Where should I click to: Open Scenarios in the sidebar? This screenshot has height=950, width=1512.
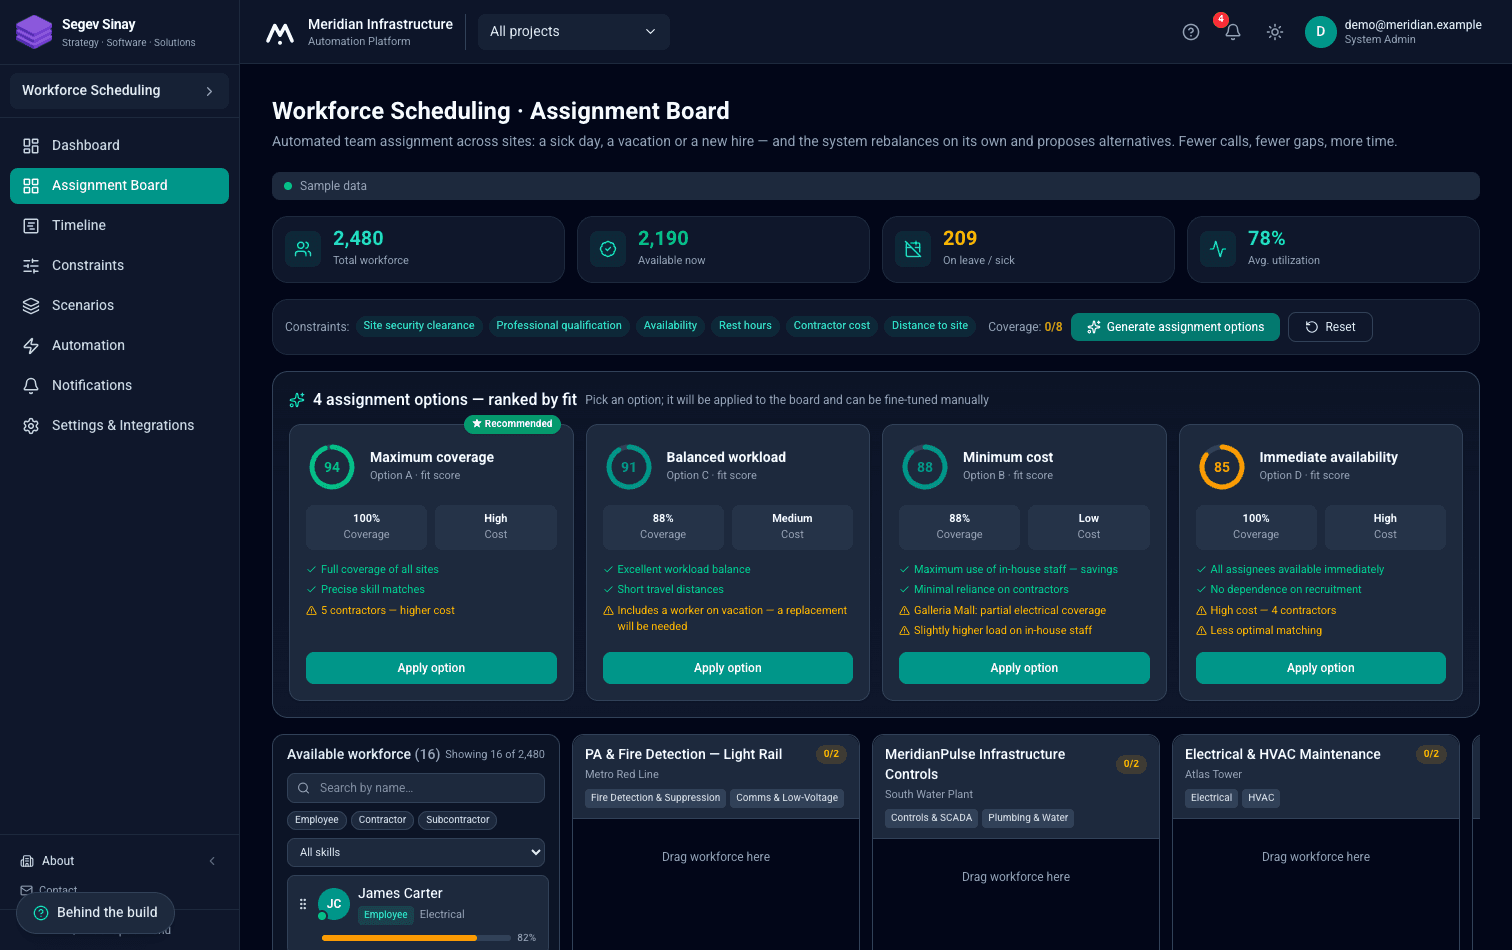pos(119,306)
